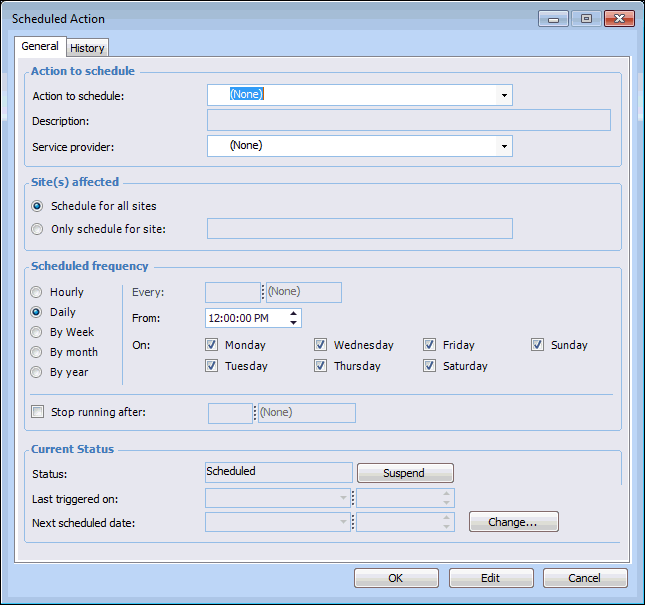Select the General tab
Image resolution: width=645 pixels, height=605 pixels.
click(x=40, y=47)
